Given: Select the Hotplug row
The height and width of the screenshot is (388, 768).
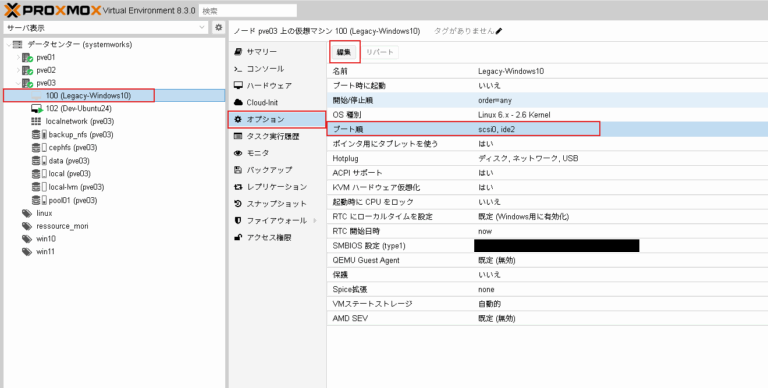Looking at the screenshot, I should (548, 158).
